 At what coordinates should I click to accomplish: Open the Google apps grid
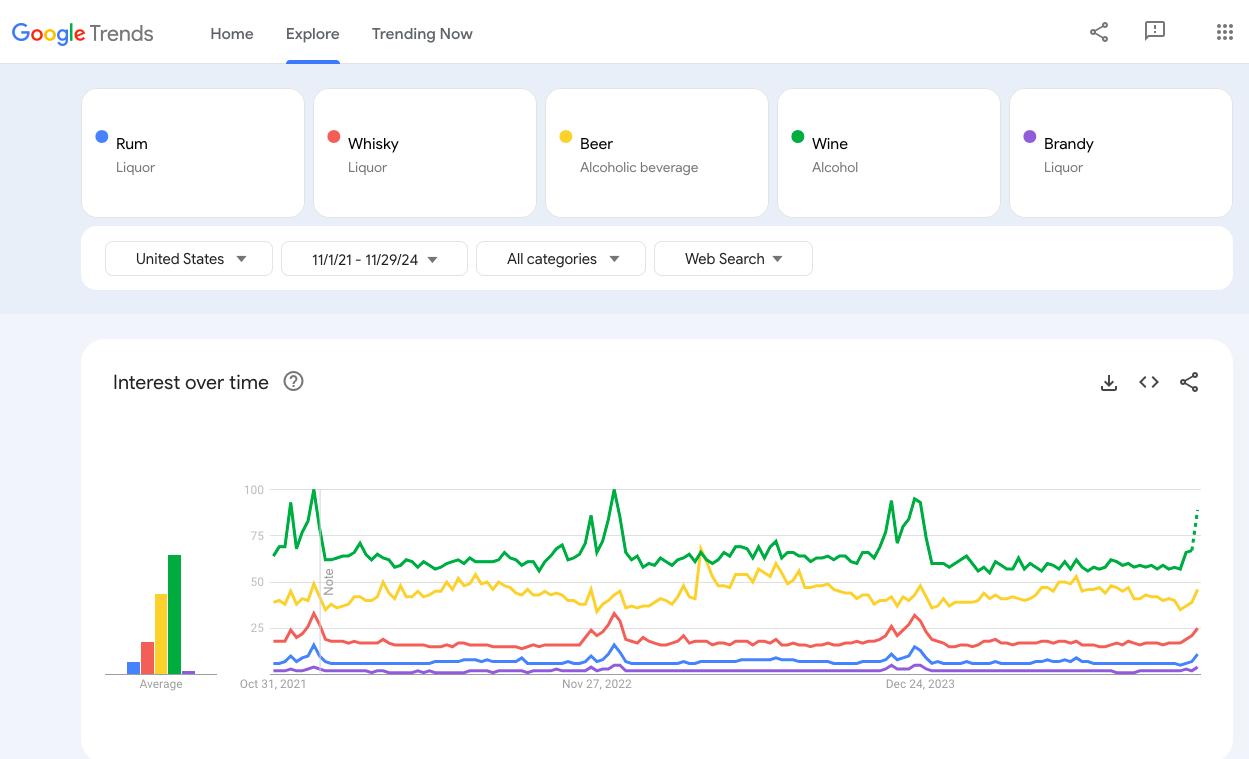(1224, 32)
